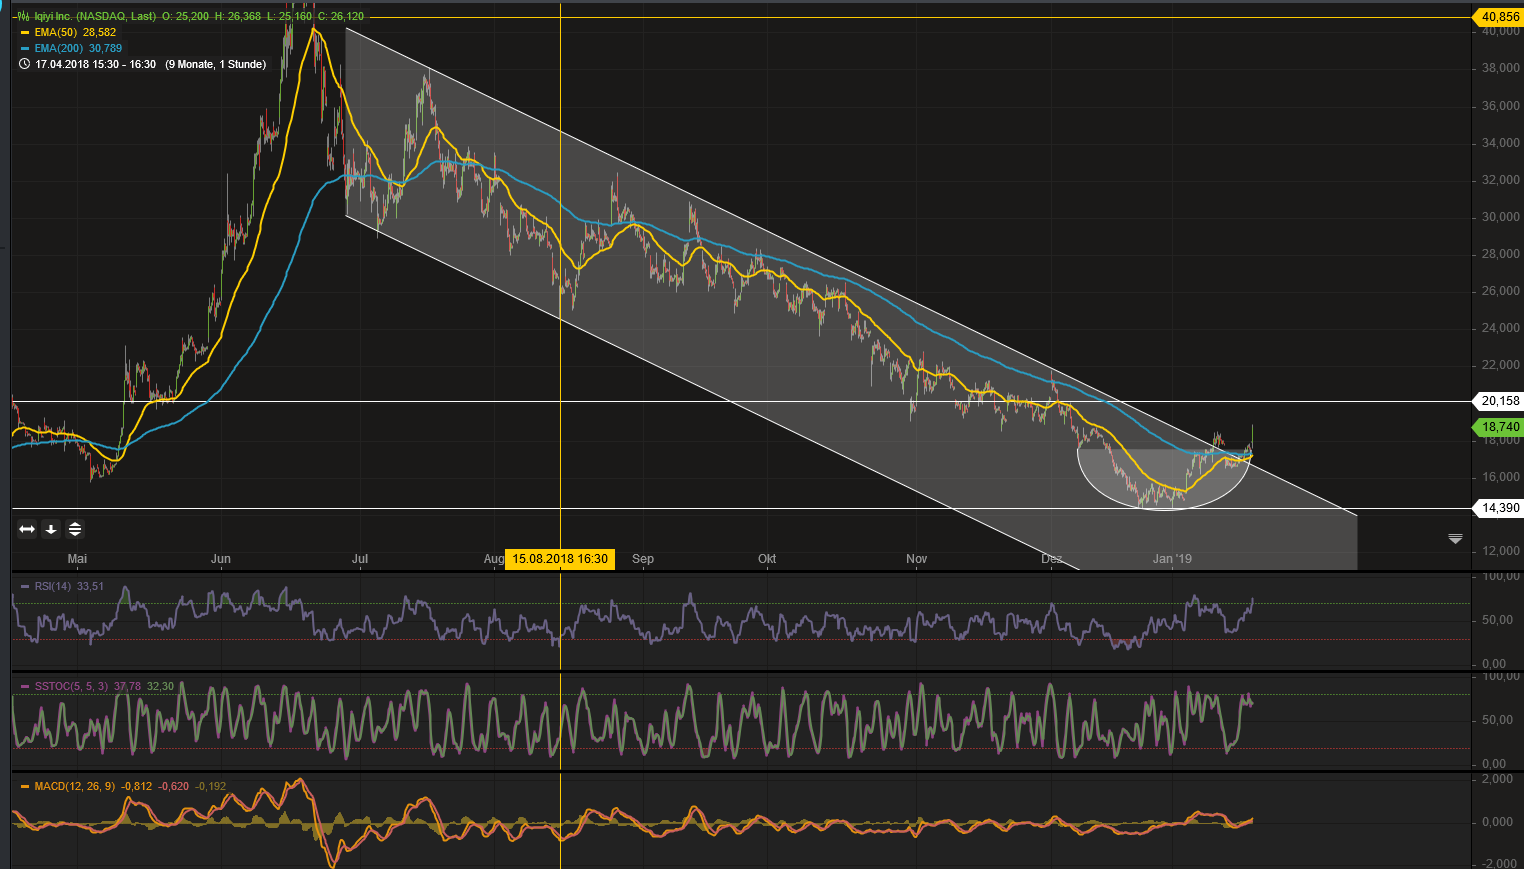Expand the collapse arrow at chart bottom right
The height and width of the screenshot is (869, 1524).
pos(1455,539)
